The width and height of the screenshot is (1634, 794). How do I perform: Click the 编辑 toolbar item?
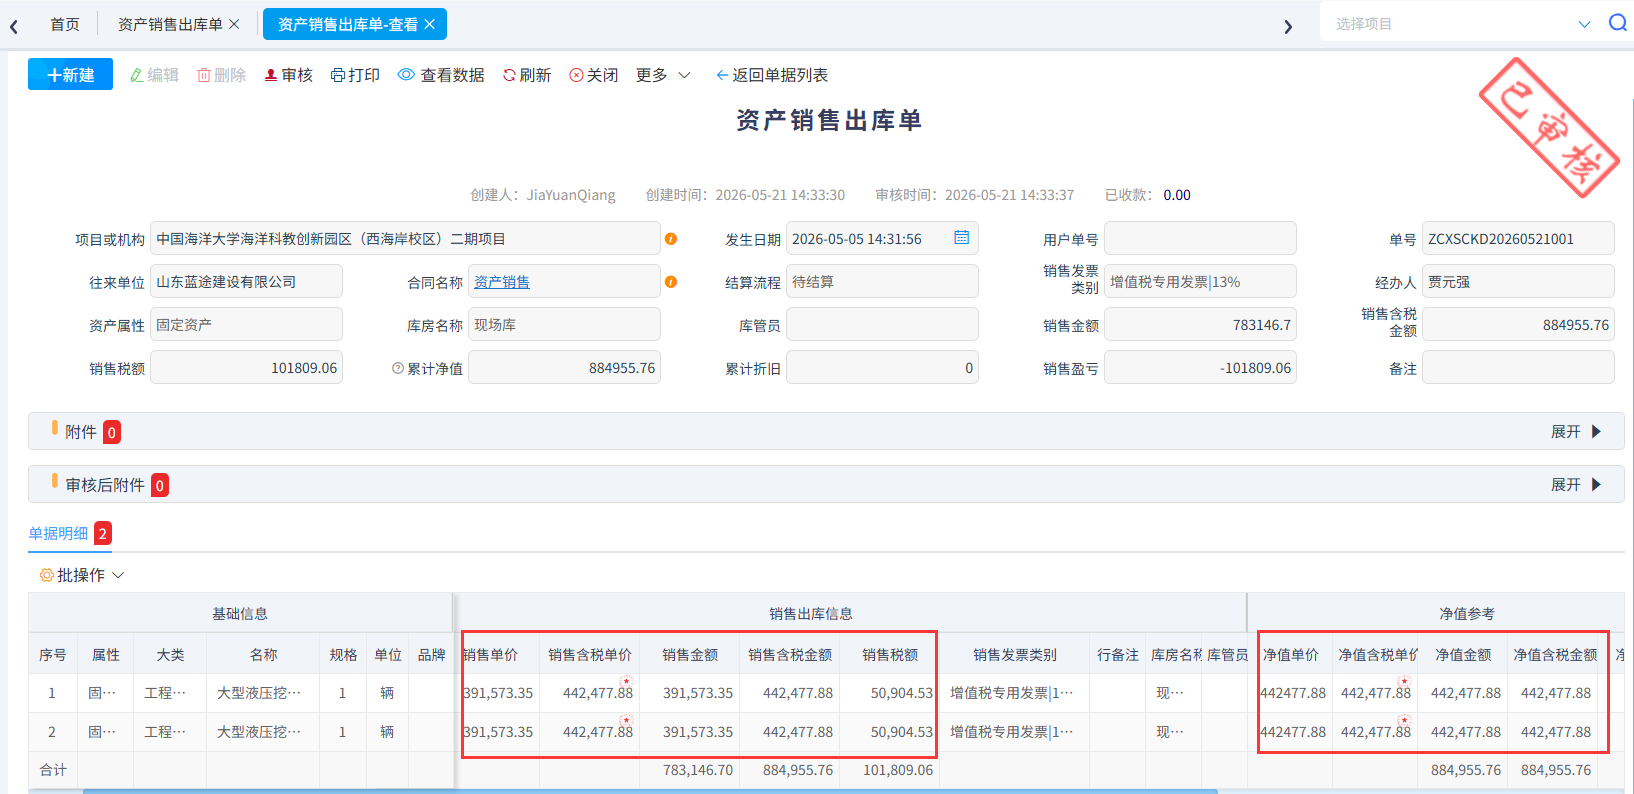click(x=154, y=75)
